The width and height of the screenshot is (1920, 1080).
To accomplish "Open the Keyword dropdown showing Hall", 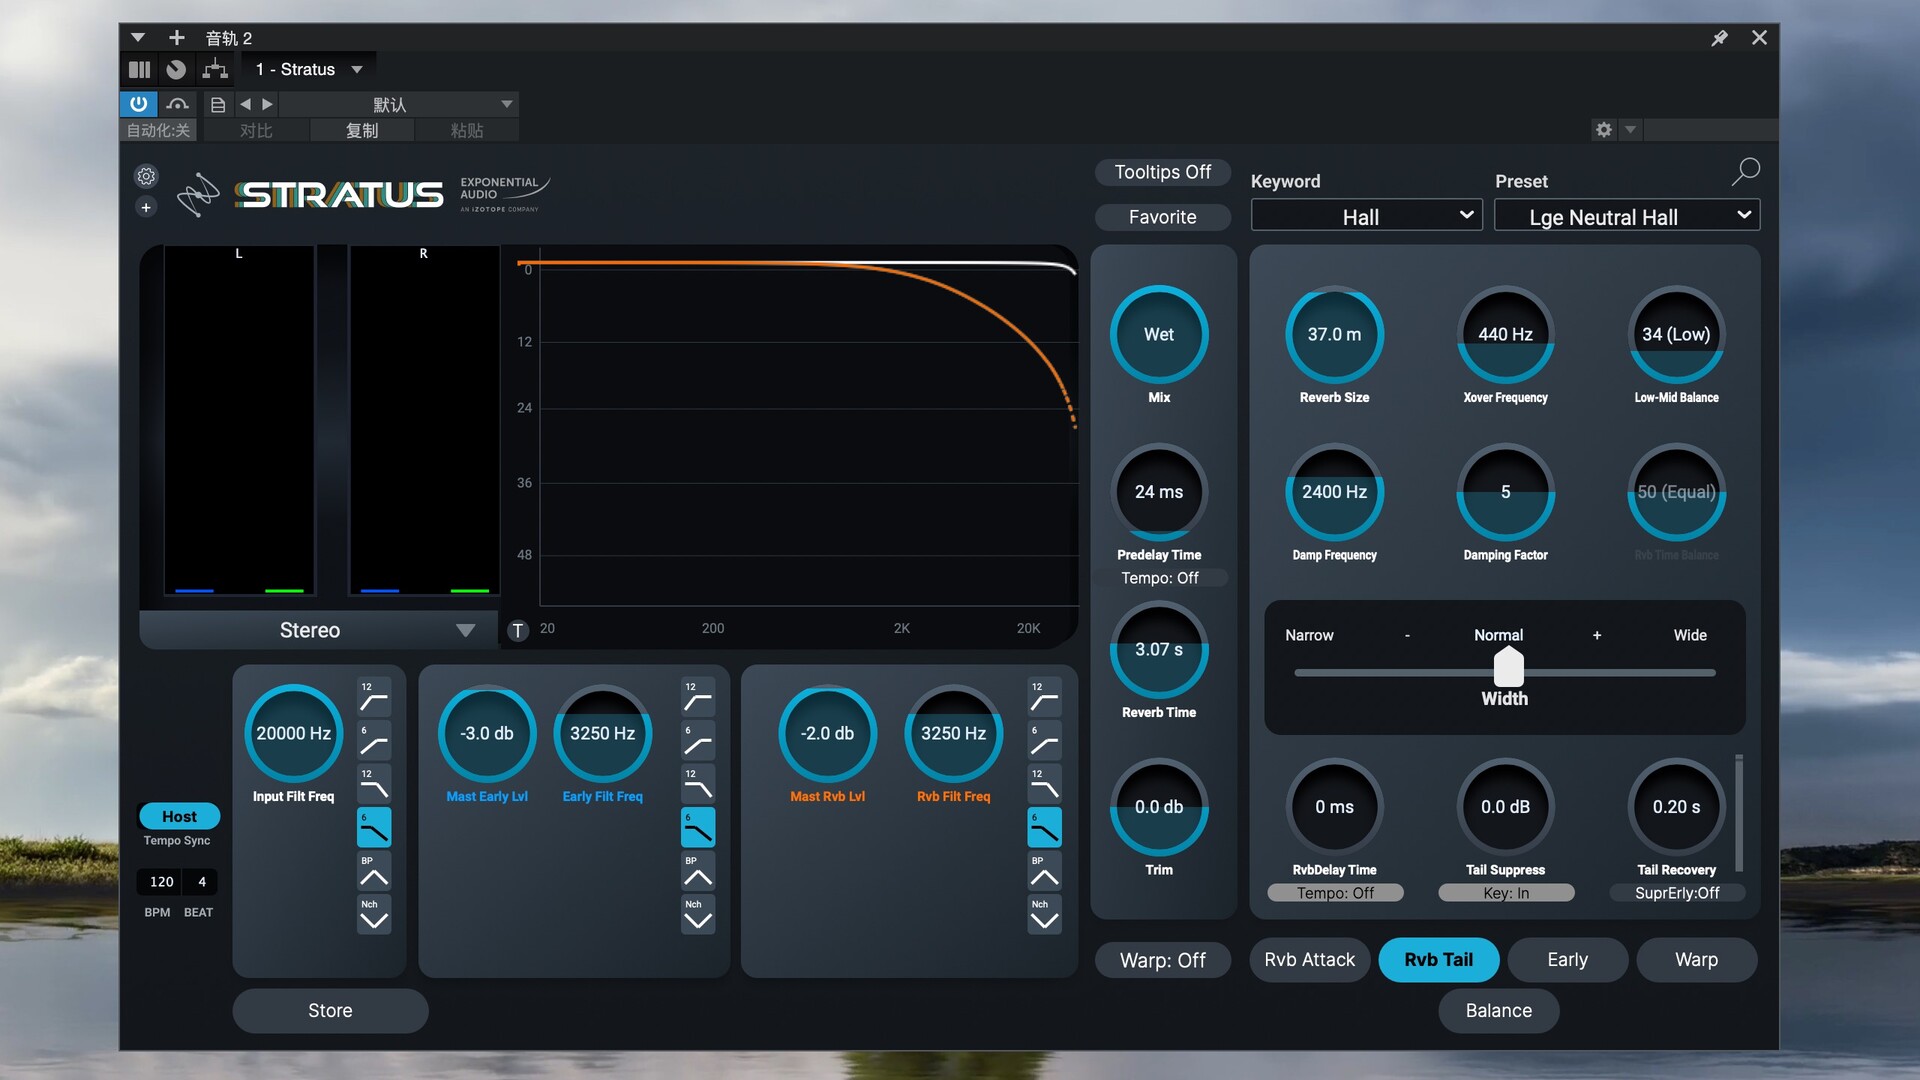I will coord(1366,216).
